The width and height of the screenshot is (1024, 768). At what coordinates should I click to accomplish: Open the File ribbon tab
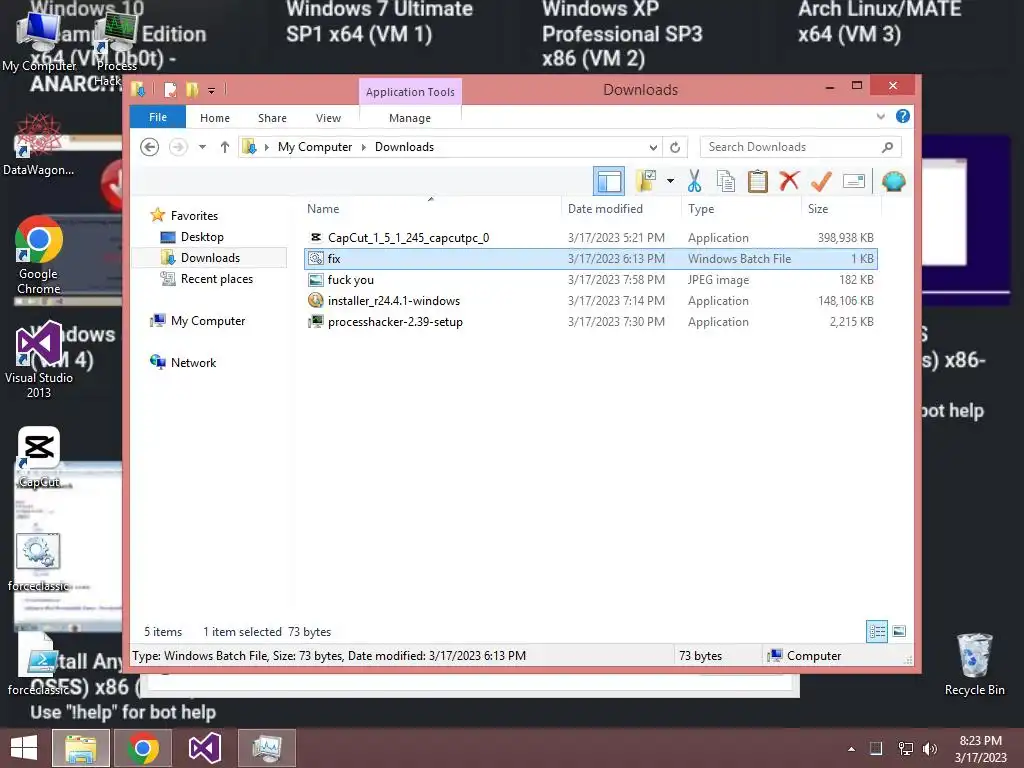(x=158, y=118)
